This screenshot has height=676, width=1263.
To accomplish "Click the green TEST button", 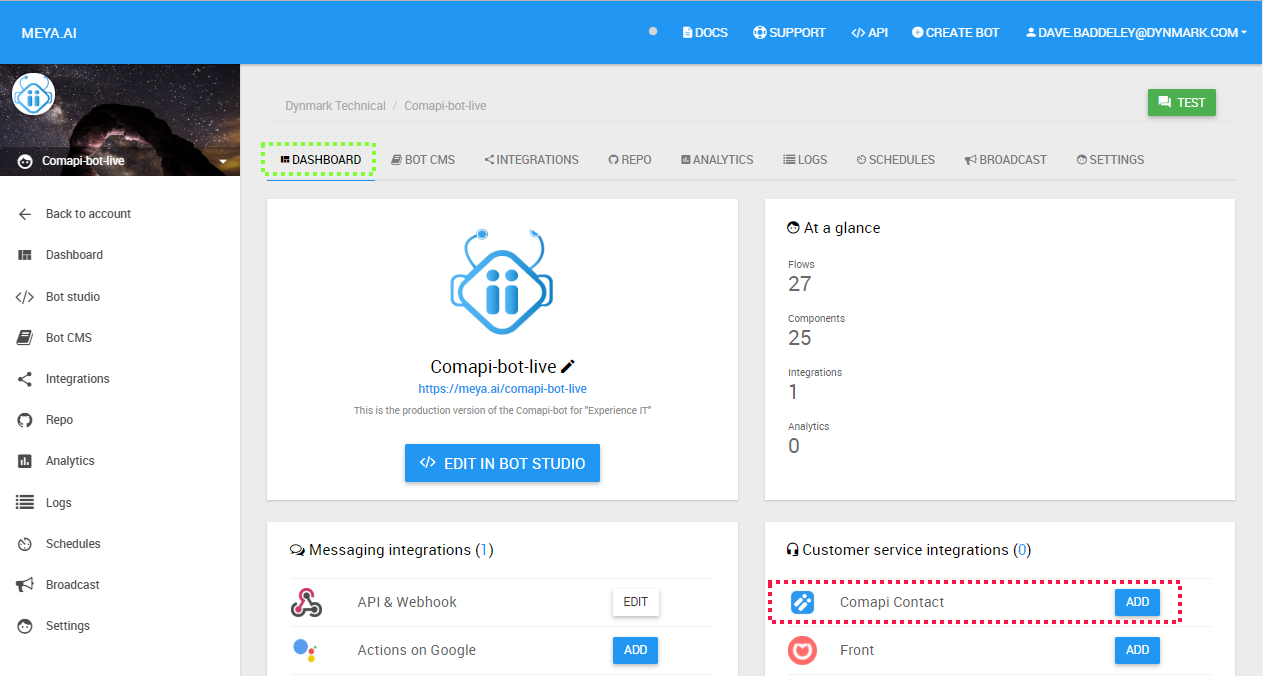I will pyautogui.click(x=1182, y=102).
